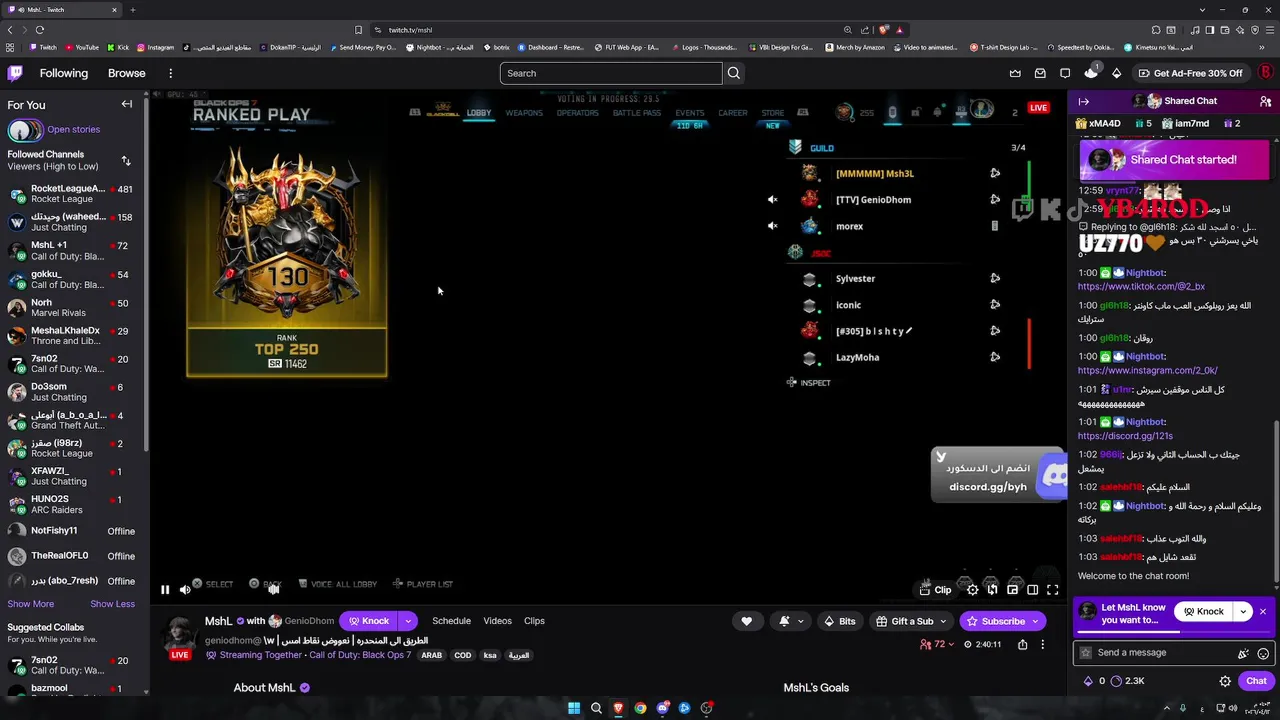Open Windows Start menu
1280x720 pixels.
point(574,708)
